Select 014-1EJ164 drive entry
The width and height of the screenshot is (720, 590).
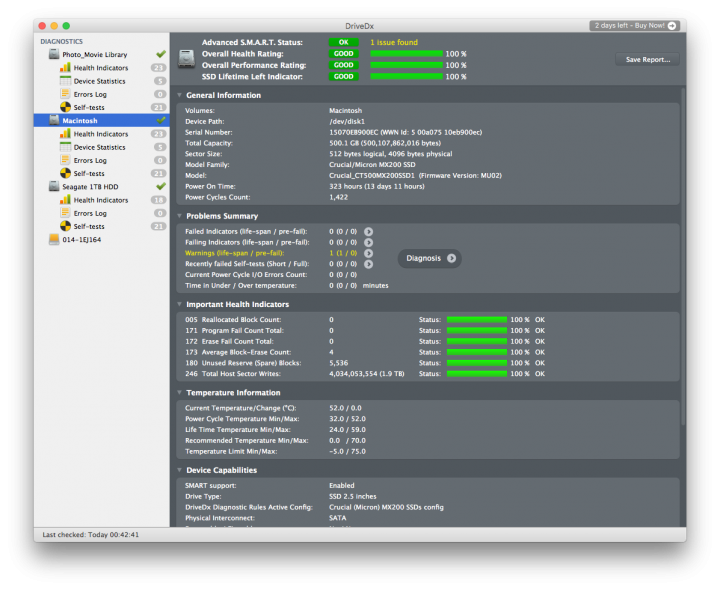coord(82,239)
